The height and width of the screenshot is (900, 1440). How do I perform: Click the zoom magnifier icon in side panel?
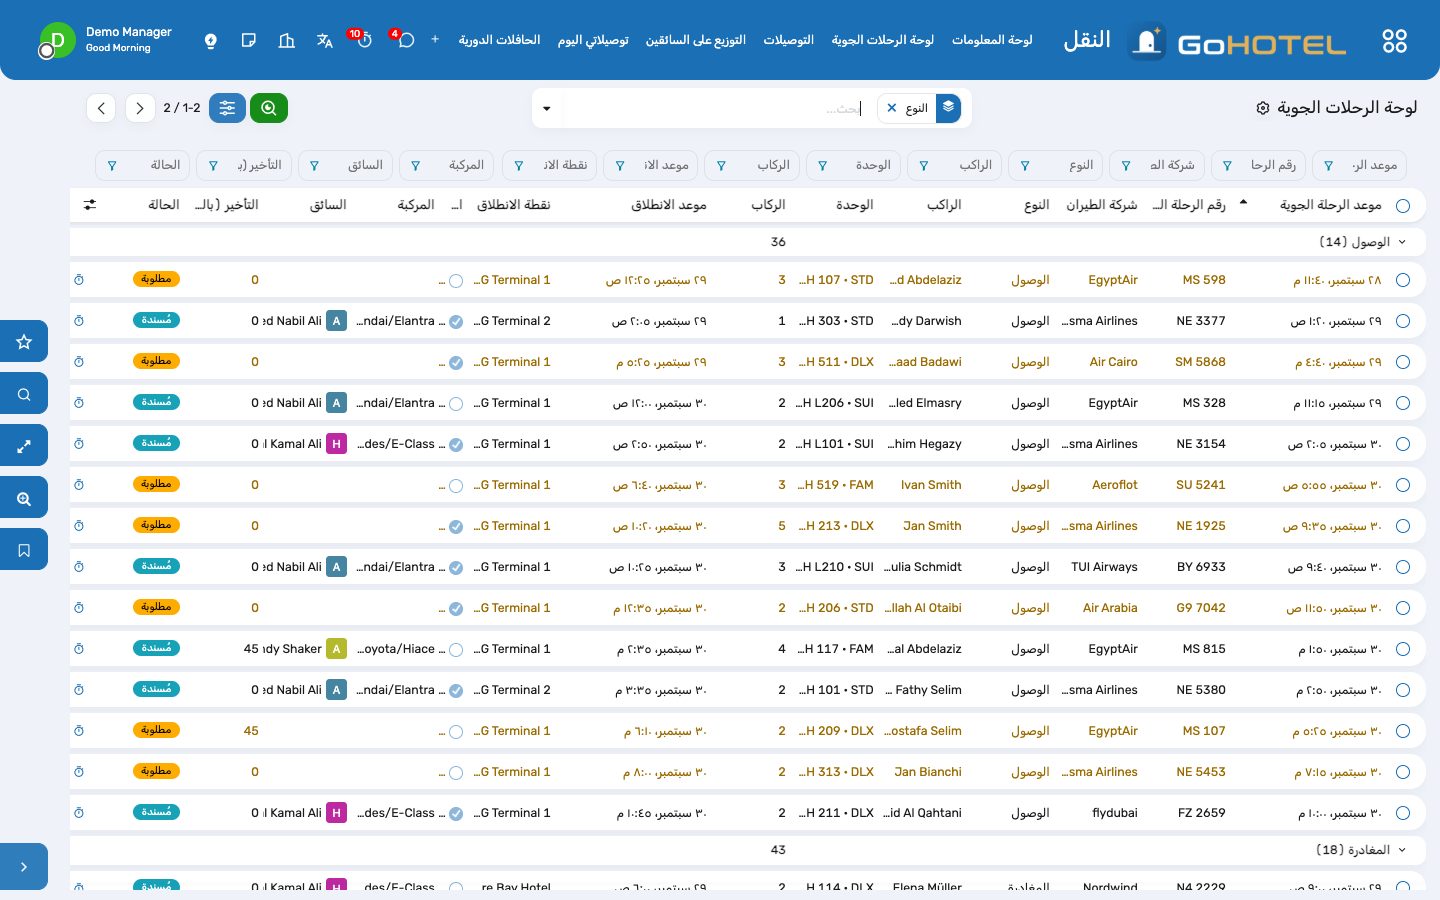coord(24,498)
